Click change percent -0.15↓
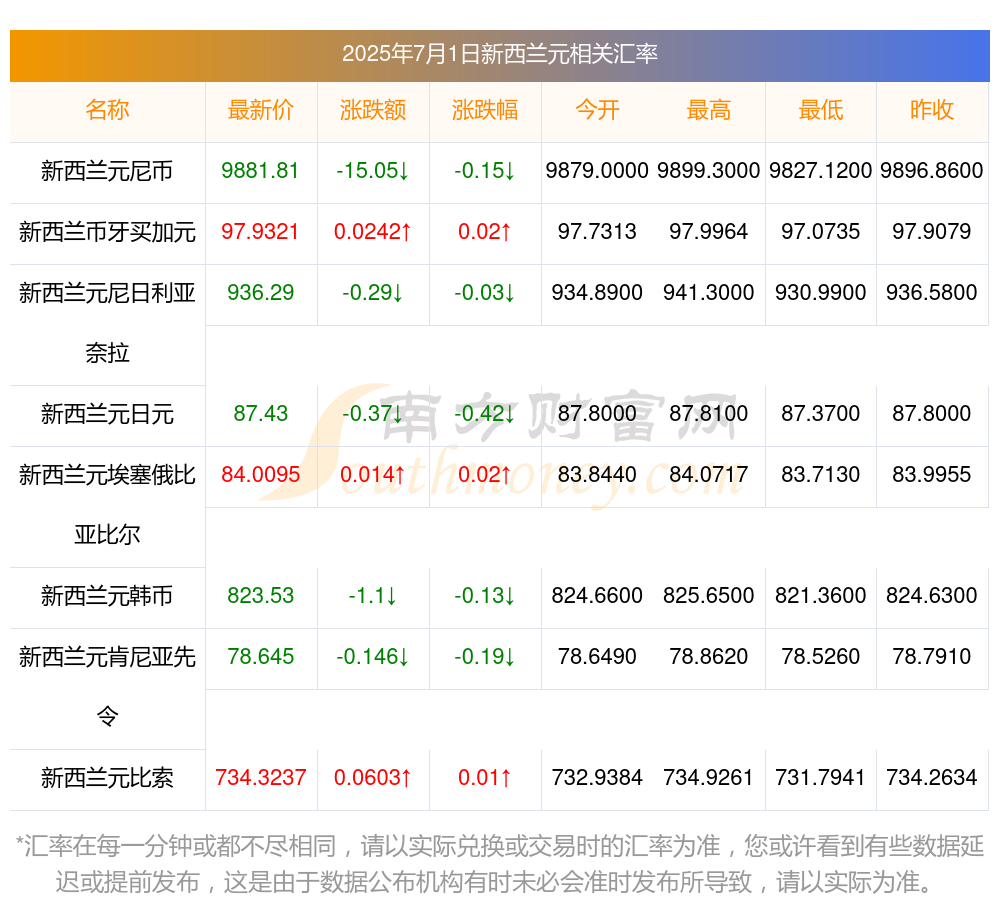The image size is (1000, 913). tap(485, 171)
